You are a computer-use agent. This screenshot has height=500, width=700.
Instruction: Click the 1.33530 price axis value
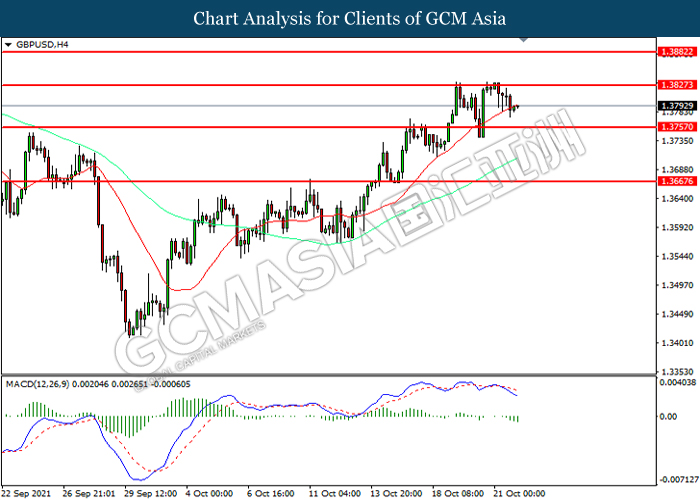point(677,372)
